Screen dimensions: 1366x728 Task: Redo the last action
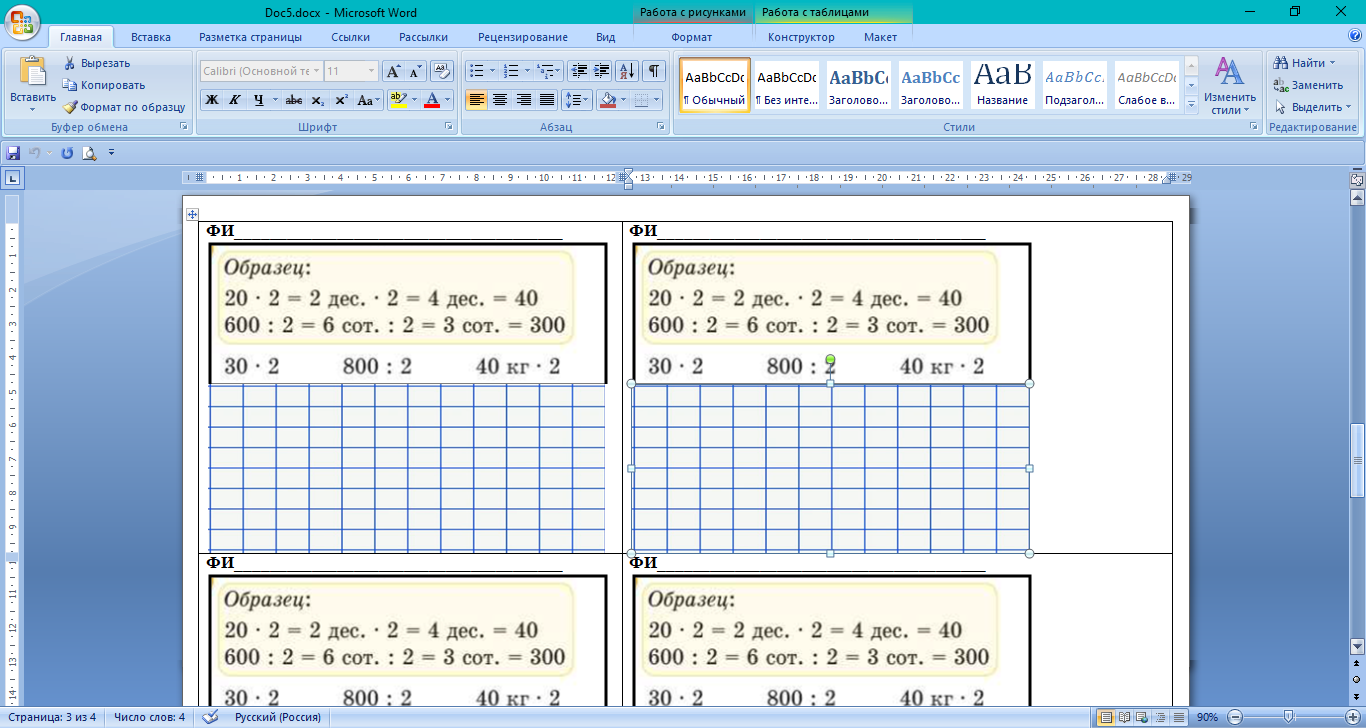(x=67, y=153)
